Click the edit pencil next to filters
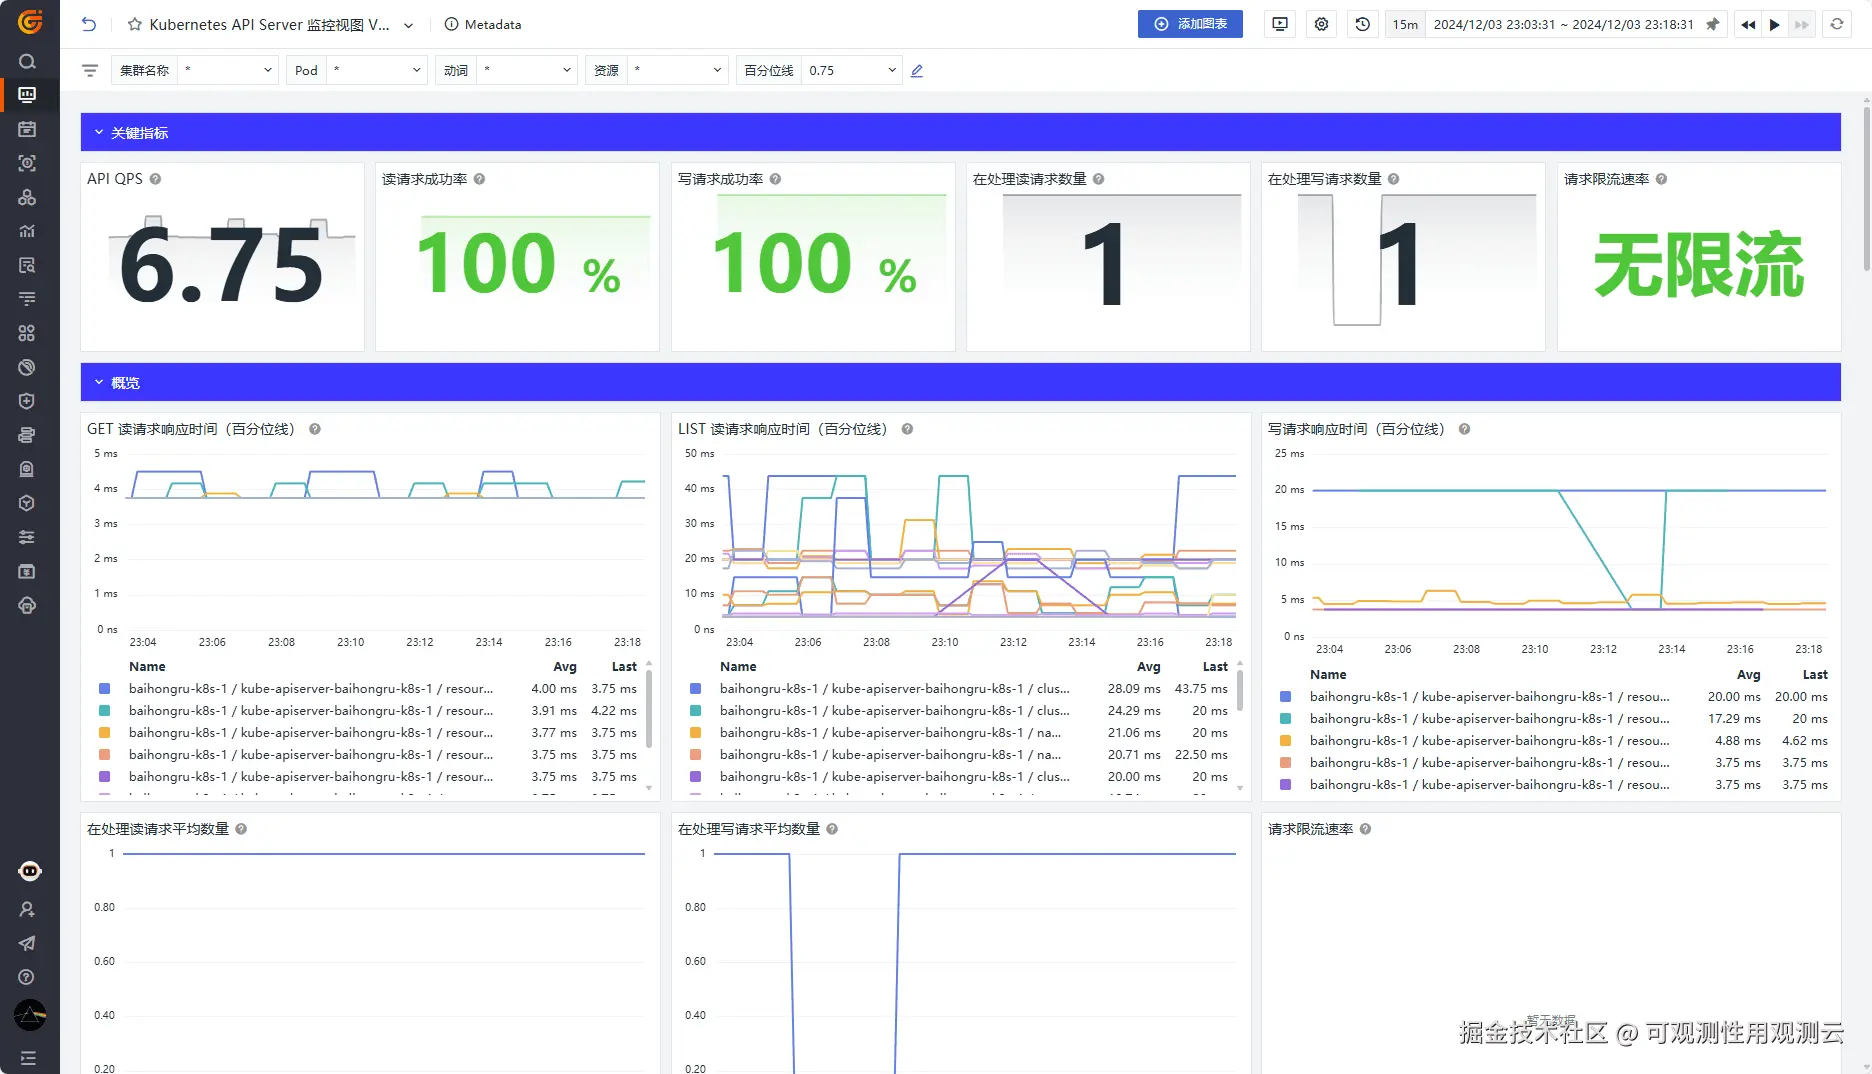Viewport: 1872px width, 1074px height. click(917, 71)
